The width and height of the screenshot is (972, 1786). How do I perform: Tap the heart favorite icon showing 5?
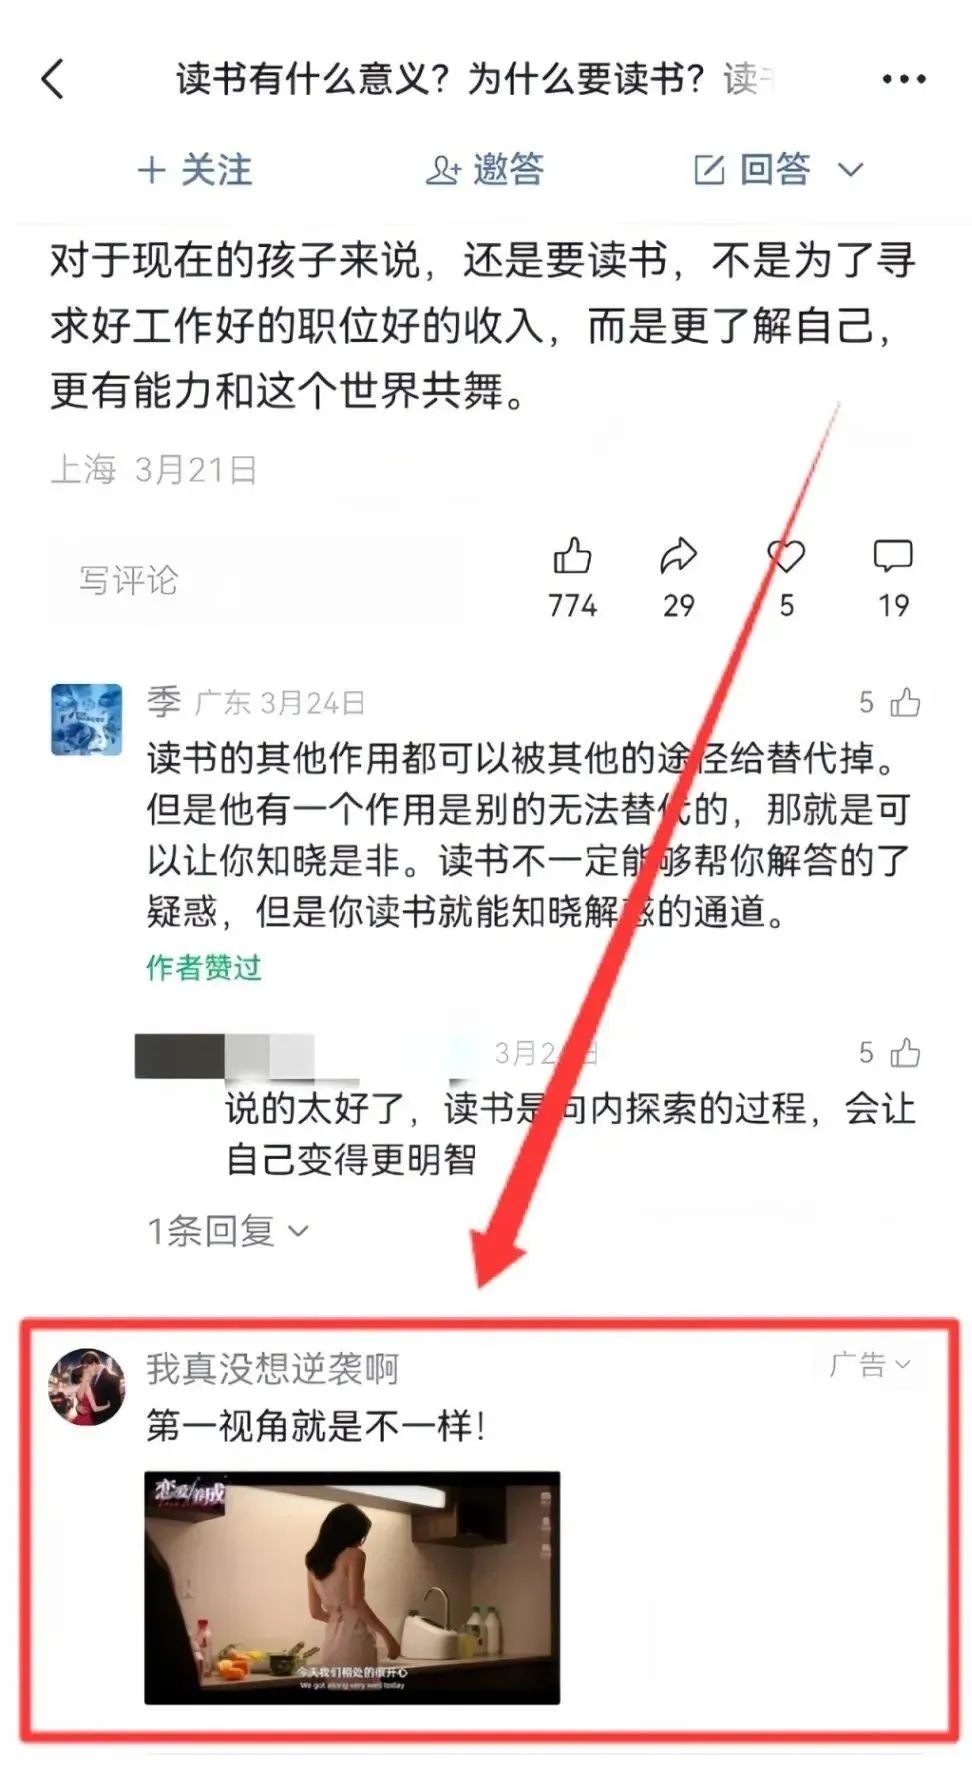pyautogui.click(x=786, y=556)
